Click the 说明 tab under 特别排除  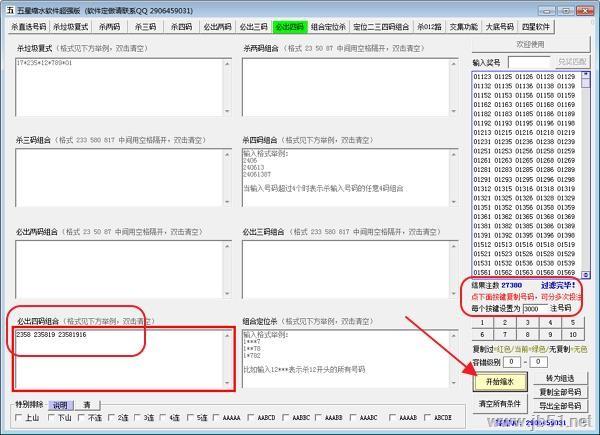pos(58,404)
